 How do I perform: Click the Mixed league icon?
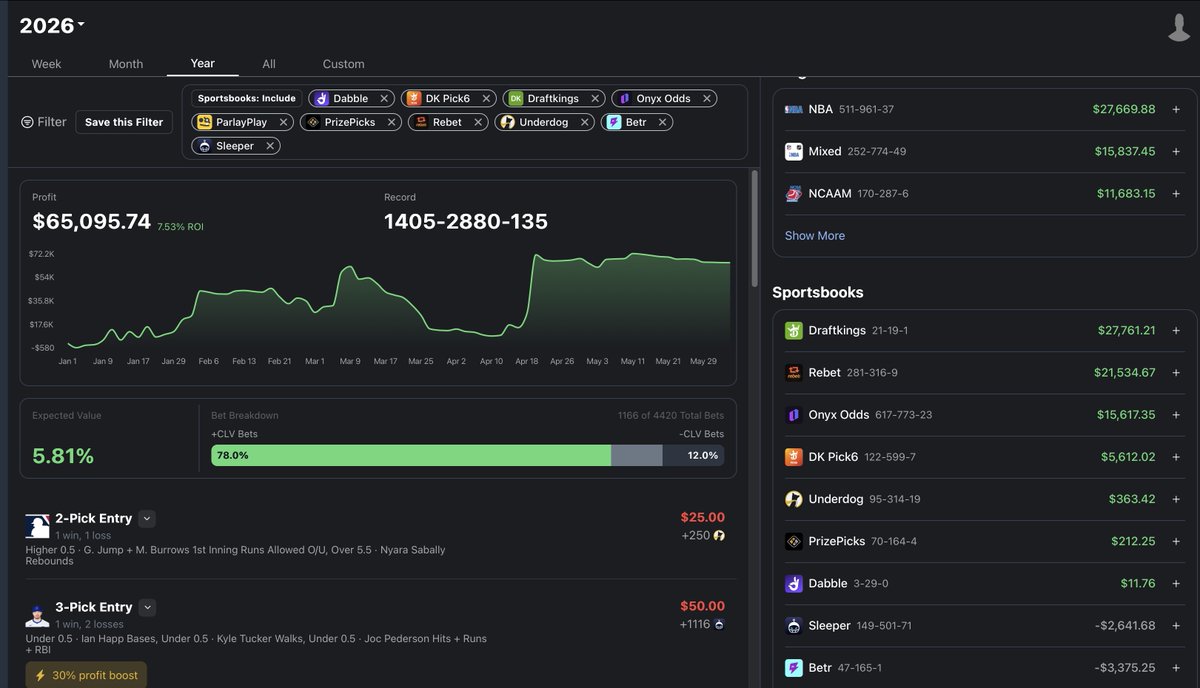tap(793, 151)
